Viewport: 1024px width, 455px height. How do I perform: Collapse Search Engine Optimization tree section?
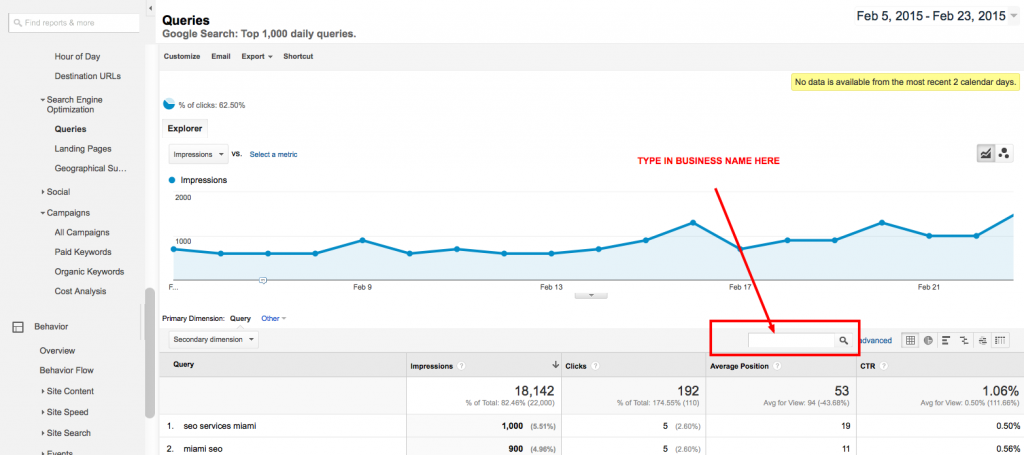click(x=42, y=100)
